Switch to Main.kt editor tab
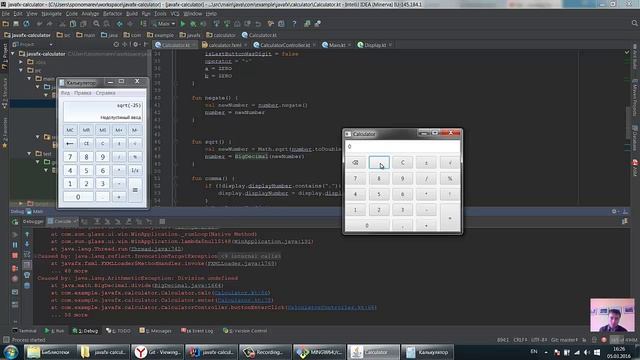Image resolution: width=640 pixels, height=360 pixels. pyautogui.click(x=336, y=45)
